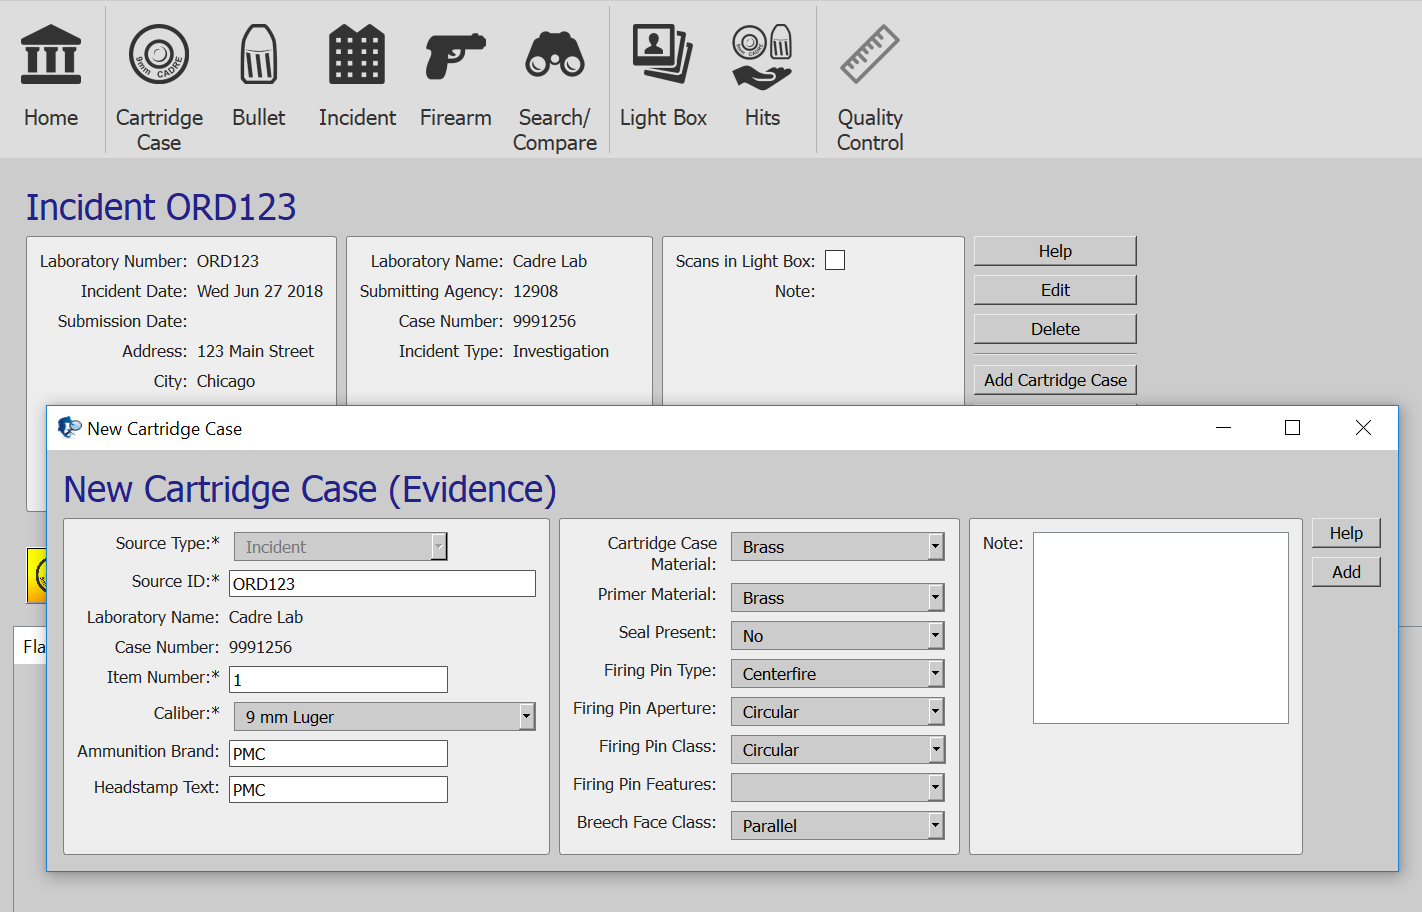Image resolution: width=1422 pixels, height=912 pixels.
Task: Click city value 'Chicago'
Action: tap(226, 381)
